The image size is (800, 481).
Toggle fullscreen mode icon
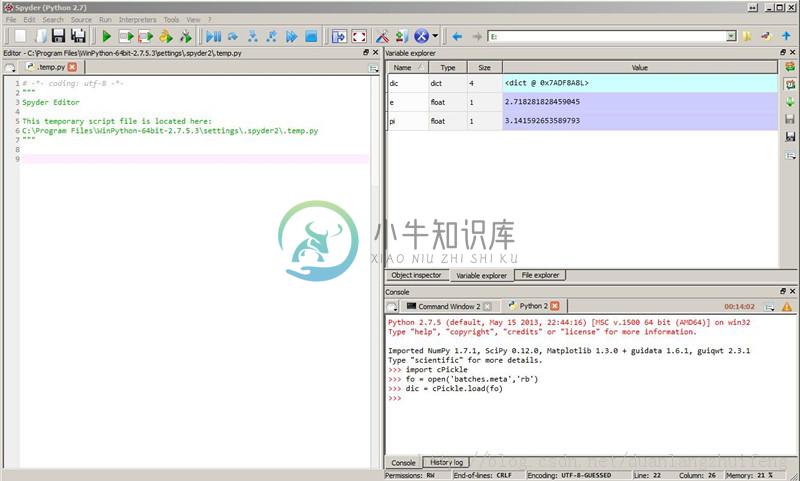[359, 36]
